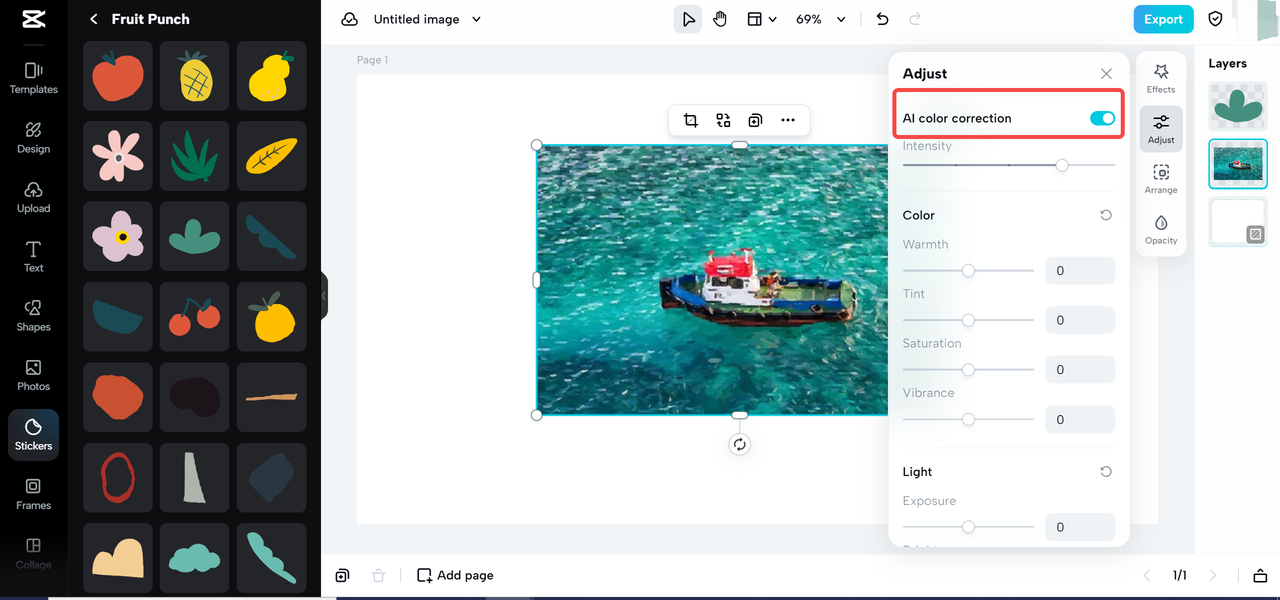
Task: Undo the last action
Action: click(882, 19)
